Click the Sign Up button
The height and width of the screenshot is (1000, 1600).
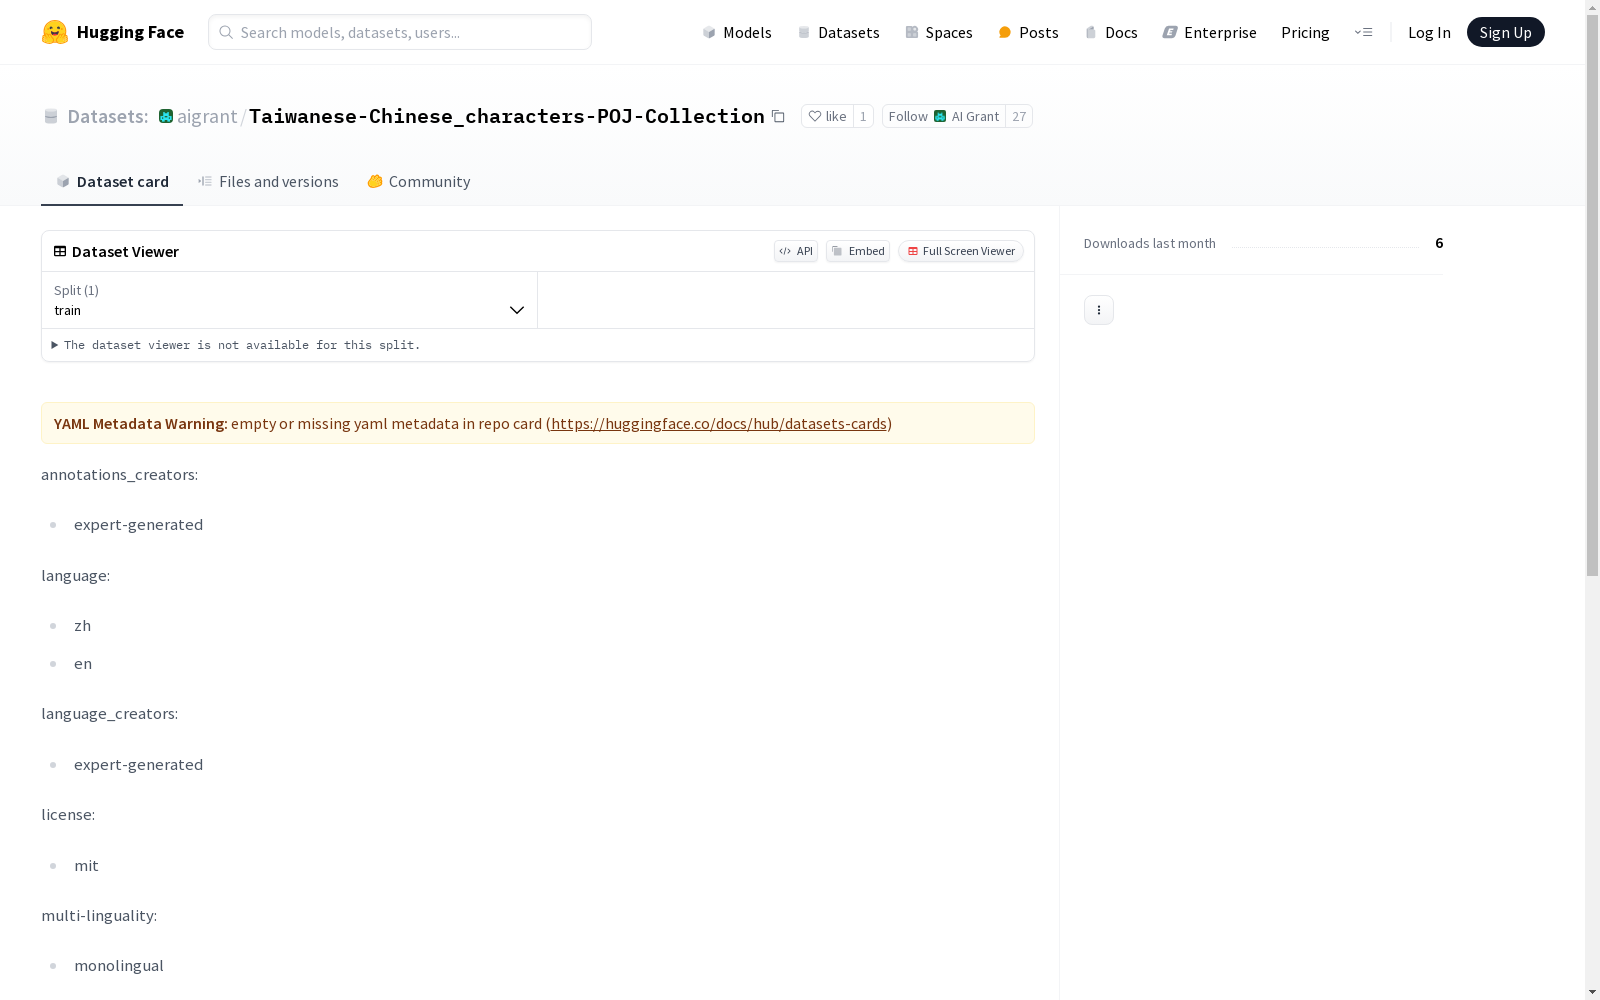click(x=1505, y=32)
